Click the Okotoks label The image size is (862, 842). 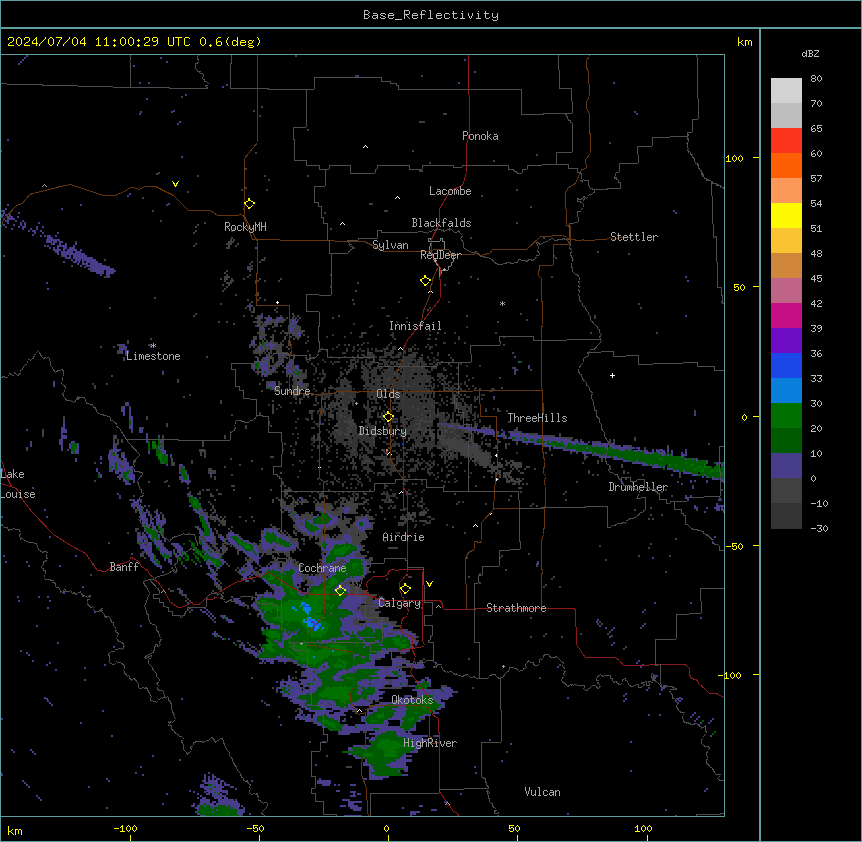click(412, 700)
